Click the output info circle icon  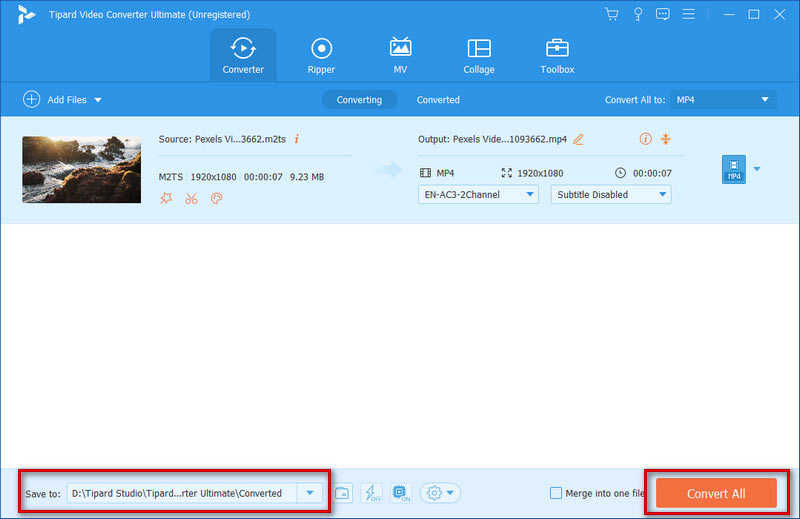(645, 138)
